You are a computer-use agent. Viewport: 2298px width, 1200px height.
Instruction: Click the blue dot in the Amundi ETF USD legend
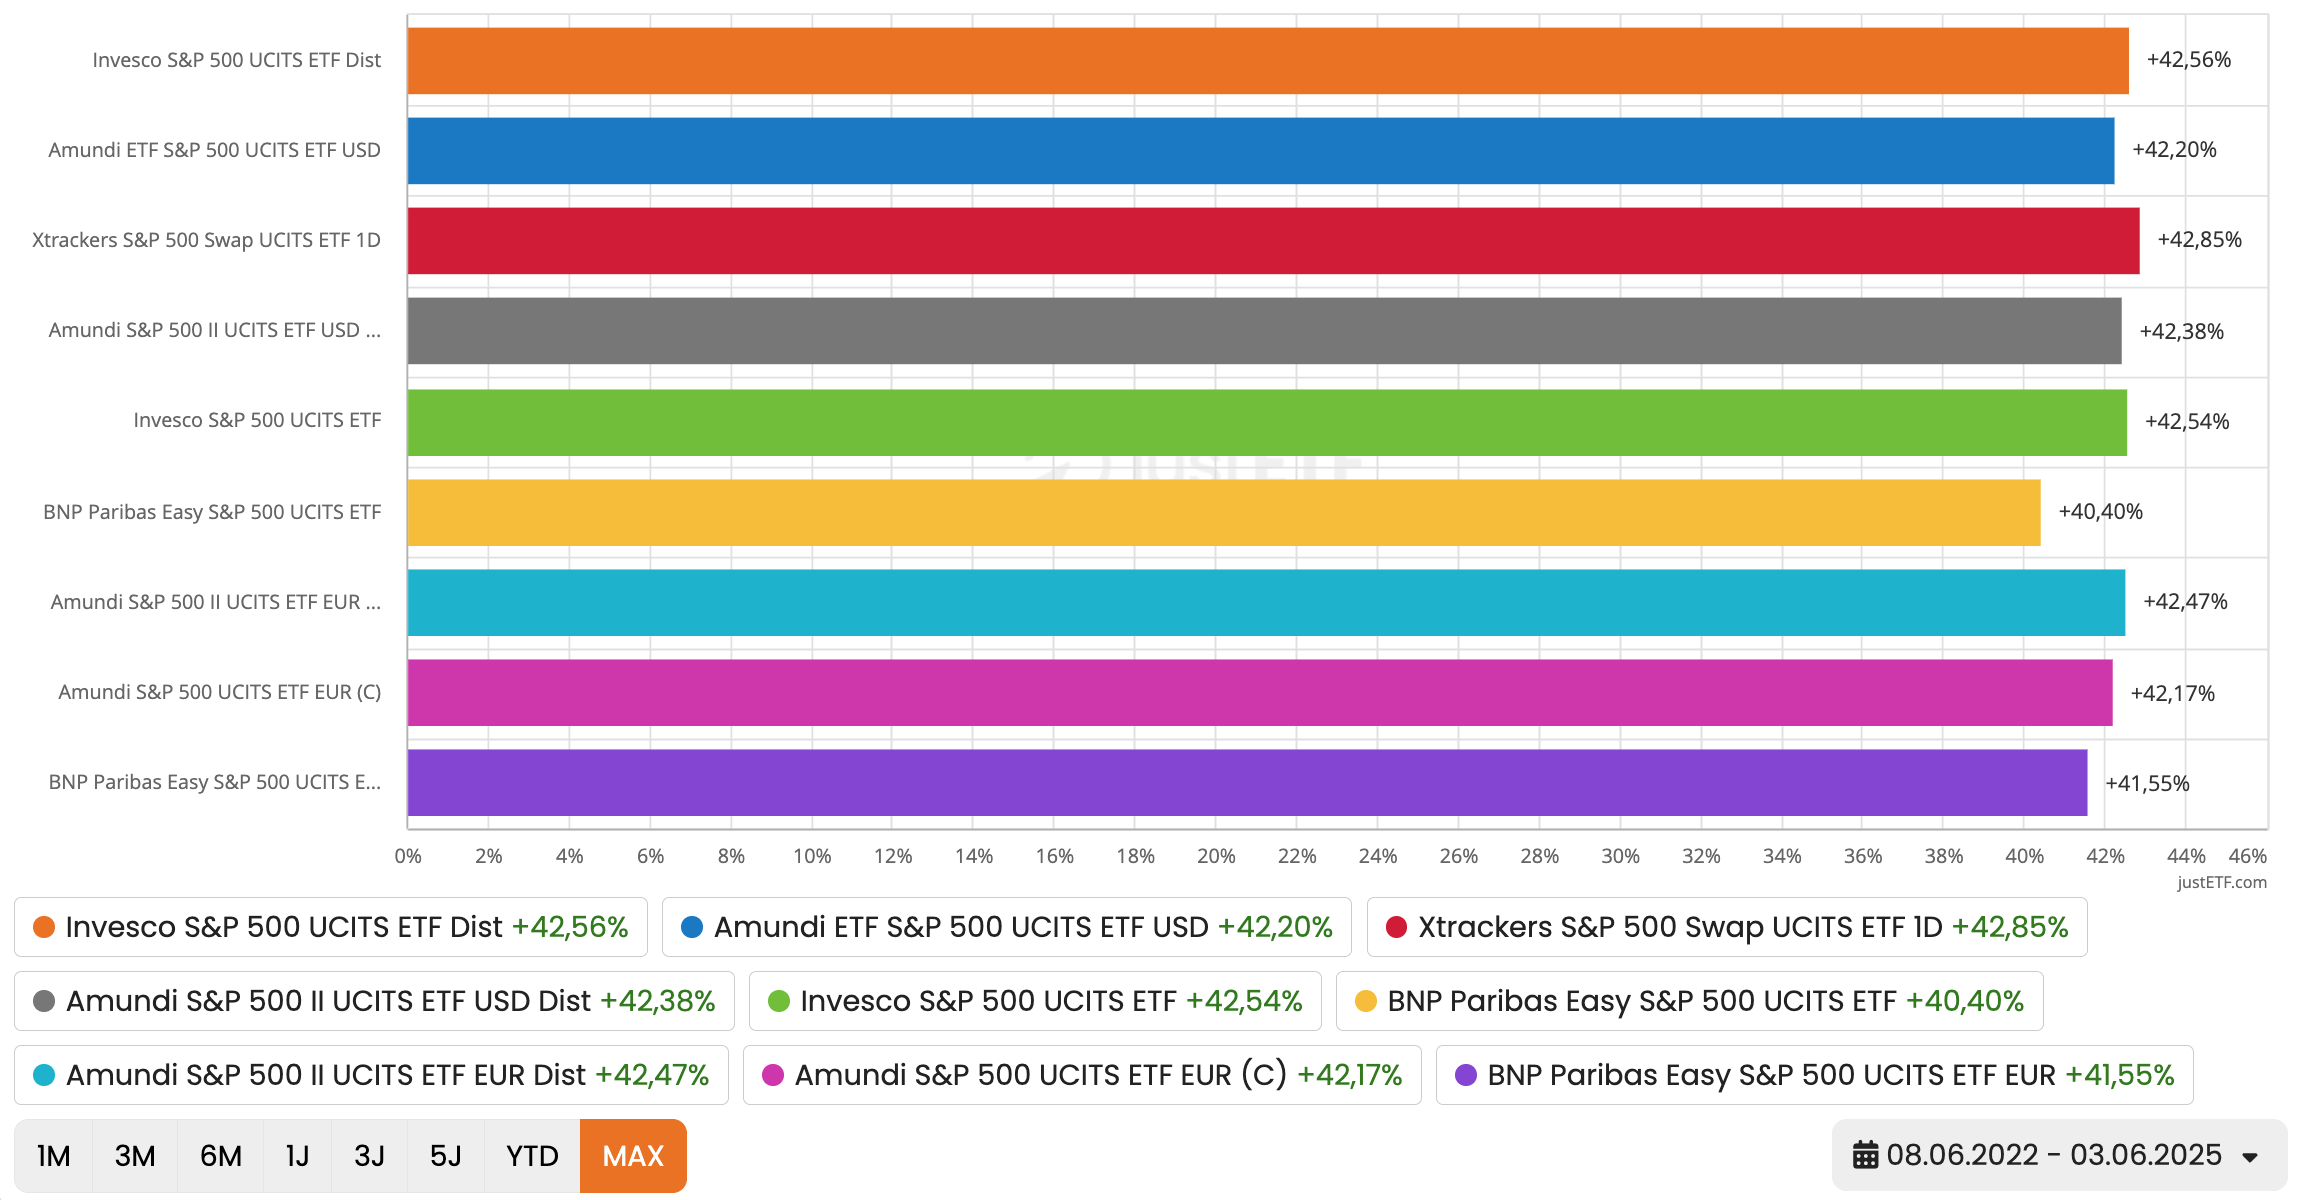click(691, 927)
